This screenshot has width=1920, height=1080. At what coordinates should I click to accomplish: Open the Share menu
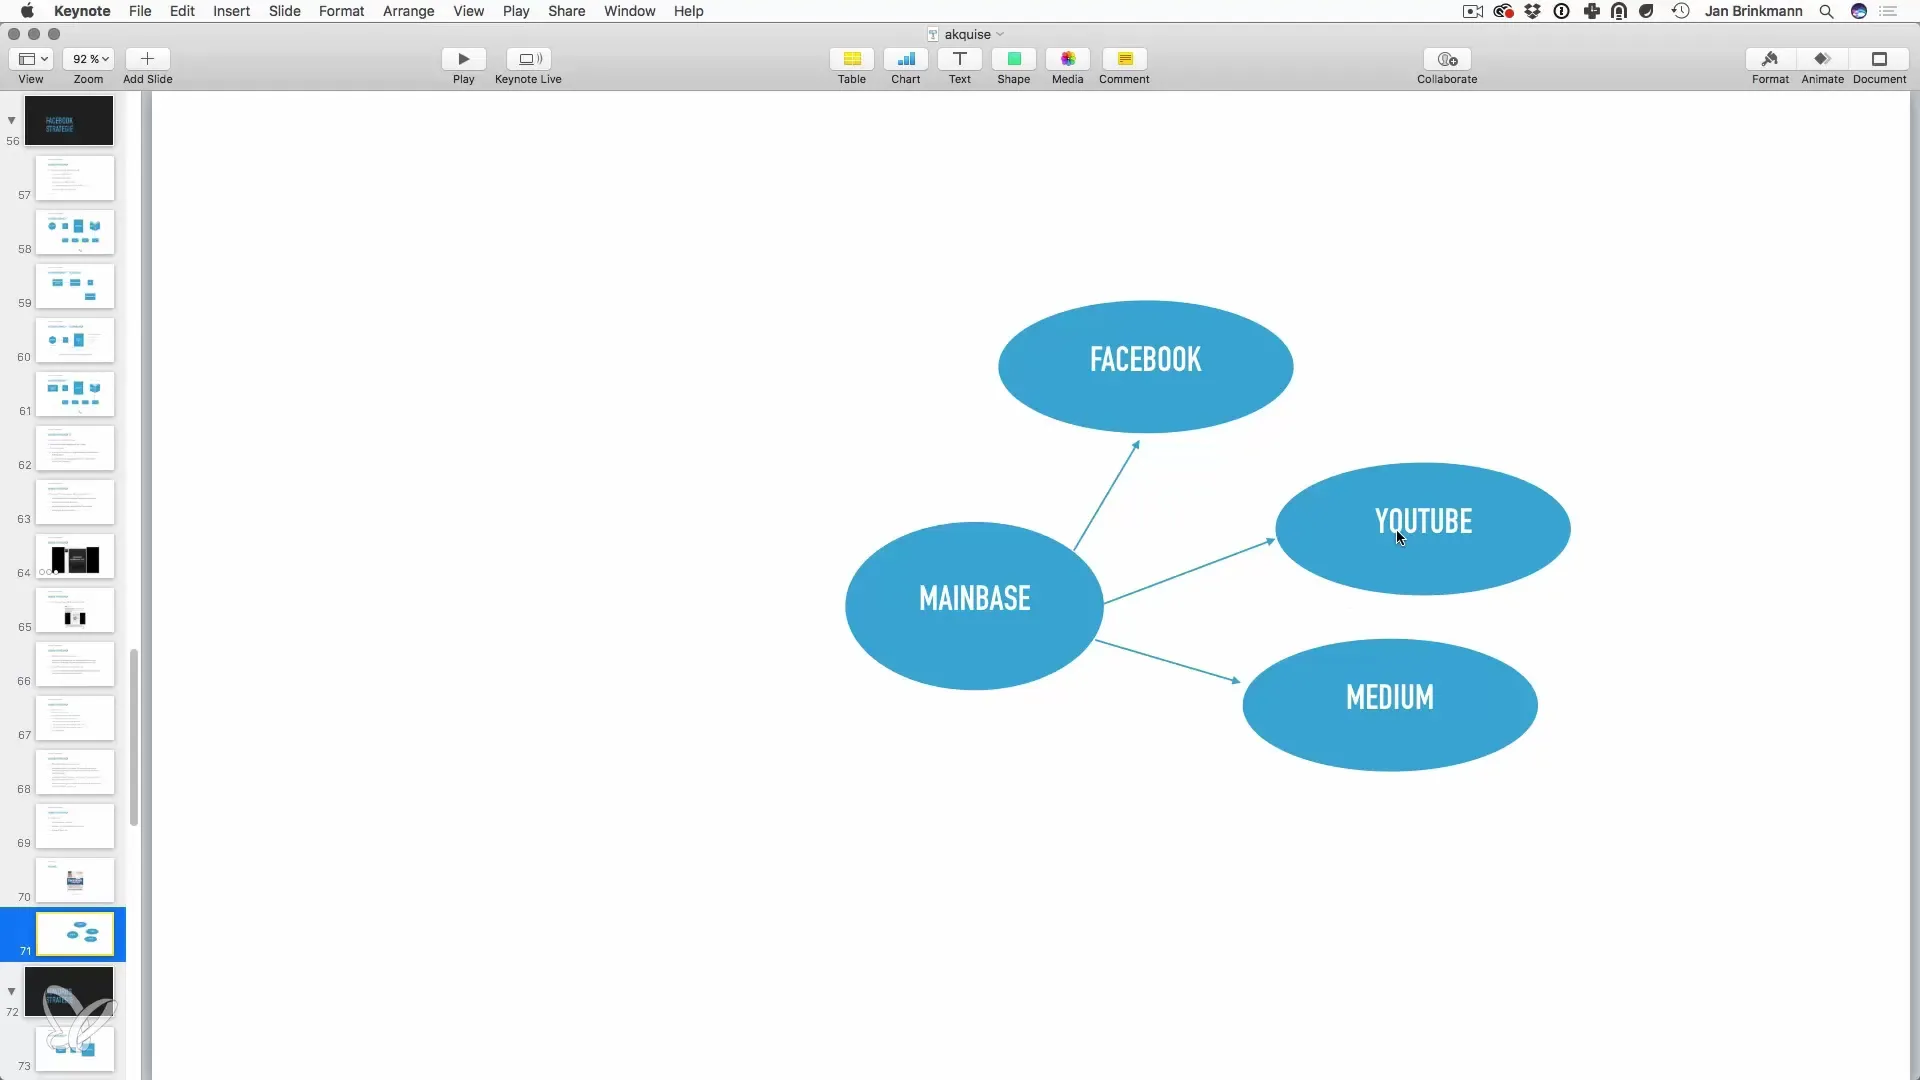(x=567, y=11)
